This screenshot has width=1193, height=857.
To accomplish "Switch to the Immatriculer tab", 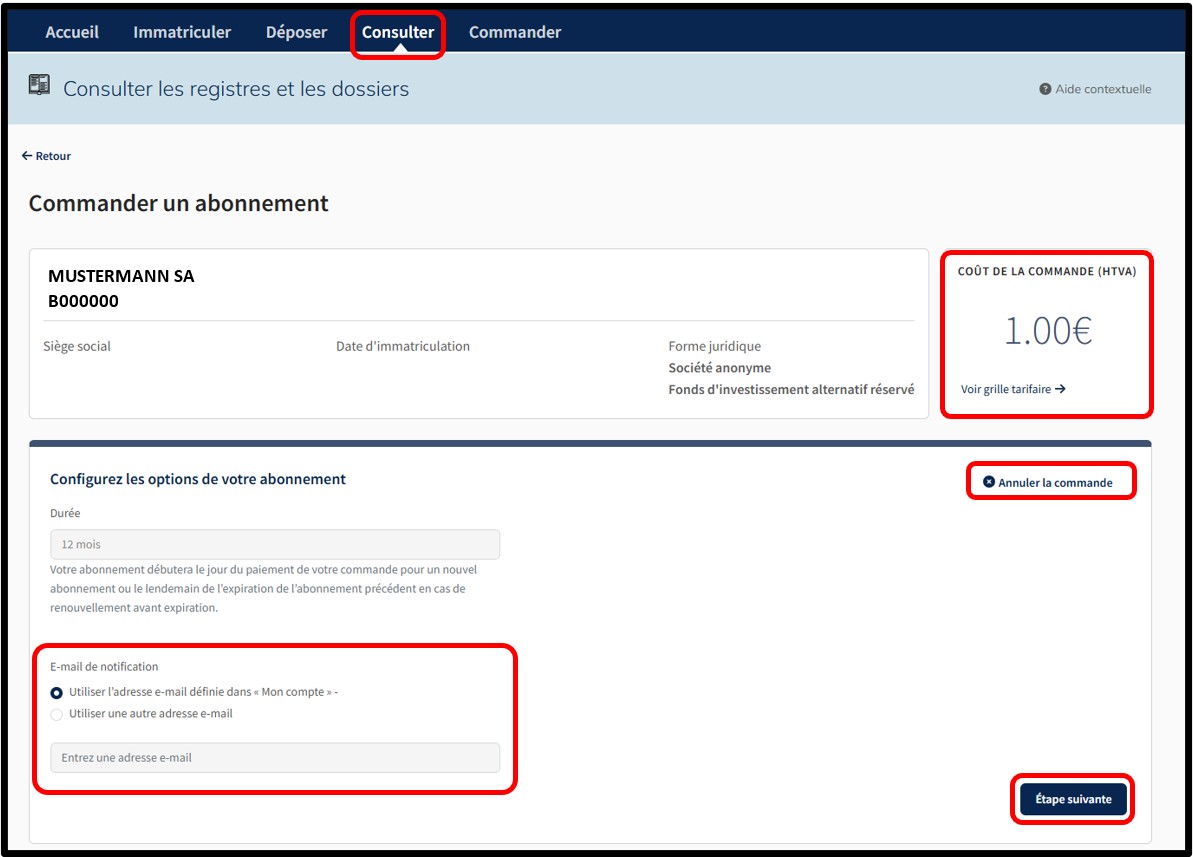I will point(182,32).
